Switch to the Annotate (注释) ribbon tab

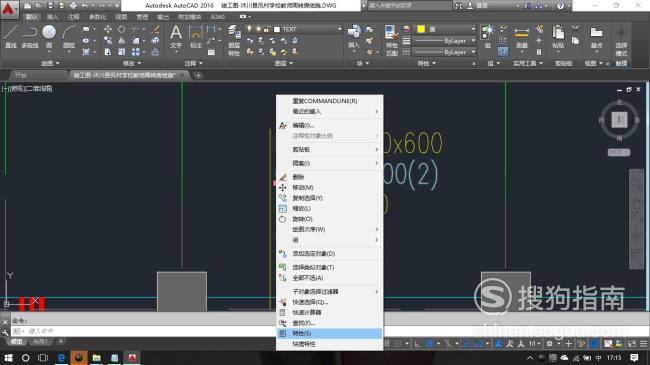point(73,17)
